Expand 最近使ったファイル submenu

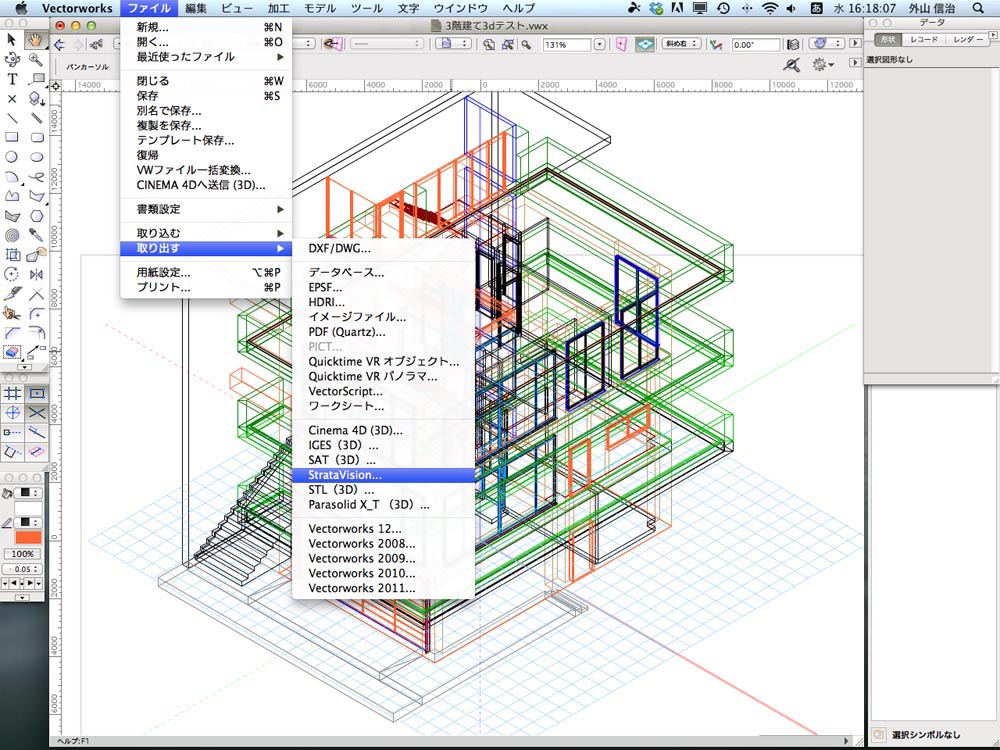click(x=206, y=57)
